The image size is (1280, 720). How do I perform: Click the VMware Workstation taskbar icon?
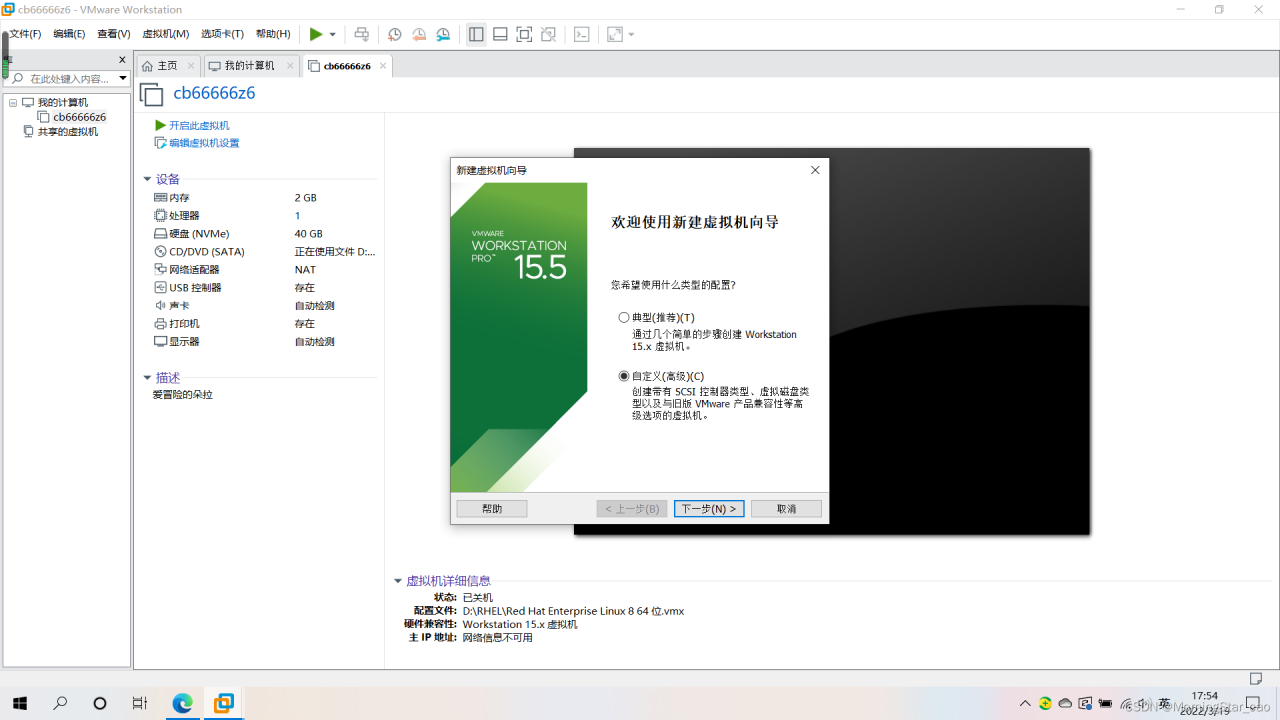[224, 703]
